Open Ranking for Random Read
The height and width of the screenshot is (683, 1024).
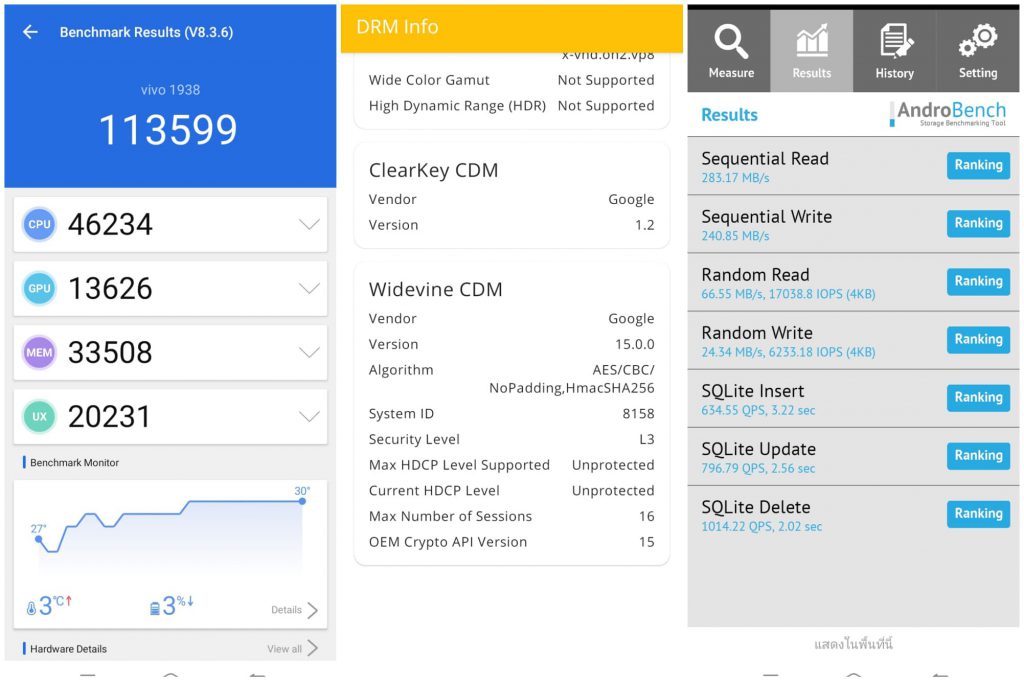[978, 281]
